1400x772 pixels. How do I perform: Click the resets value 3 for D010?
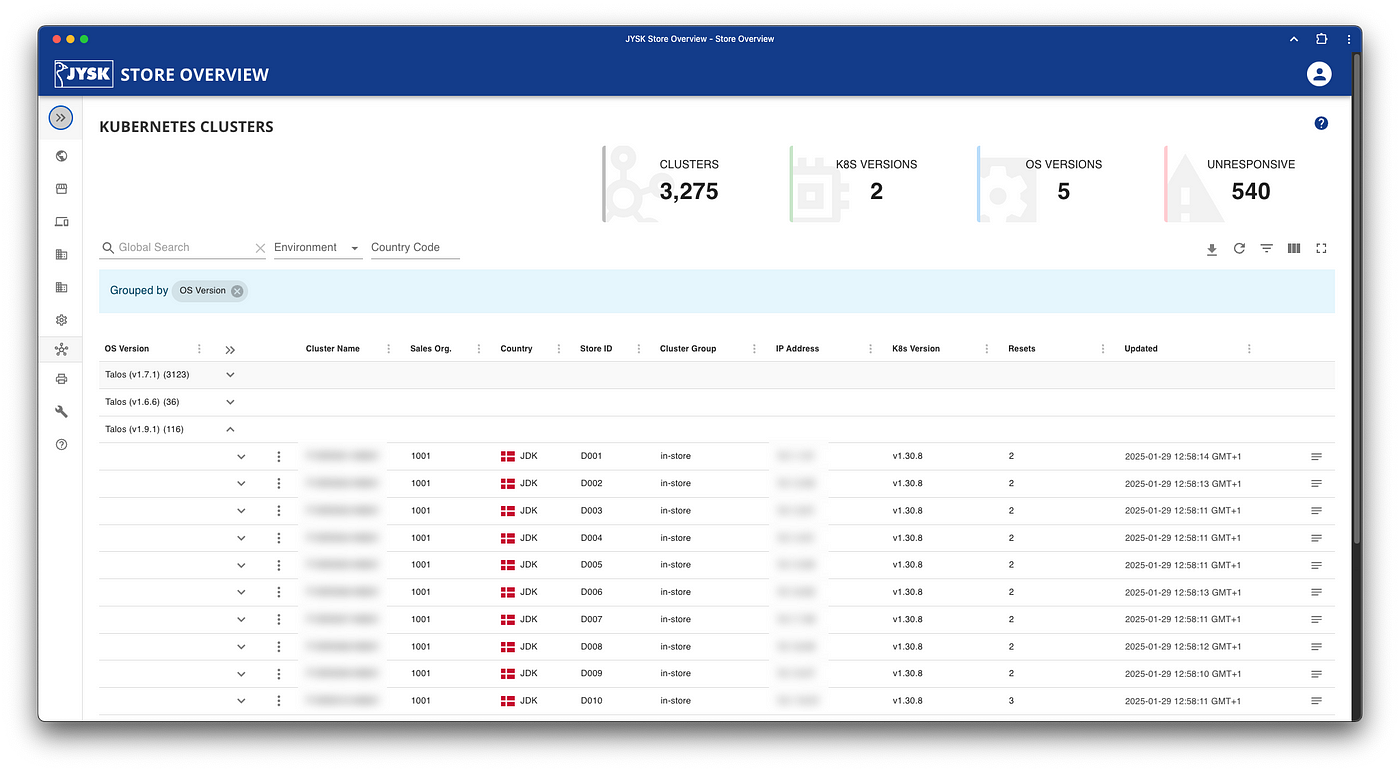[x=1011, y=701]
